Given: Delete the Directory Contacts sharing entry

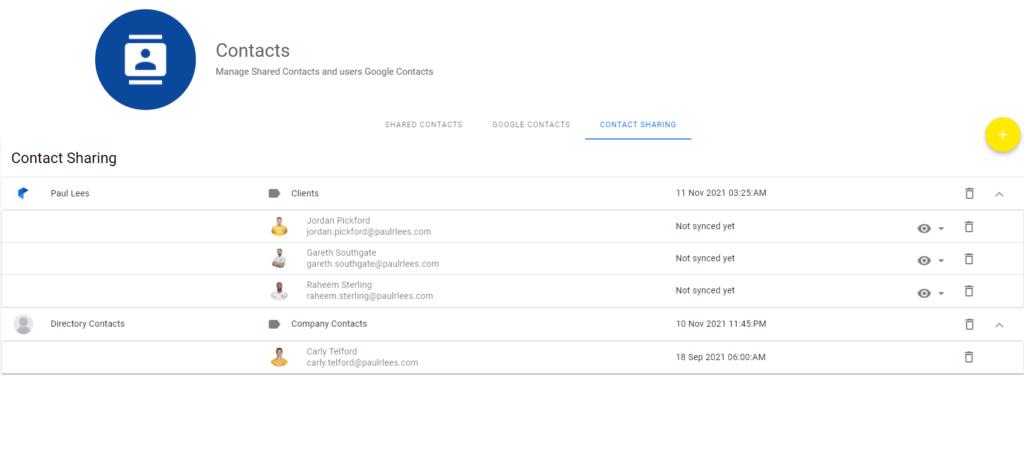Looking at the screenshot, I should 969,324.
